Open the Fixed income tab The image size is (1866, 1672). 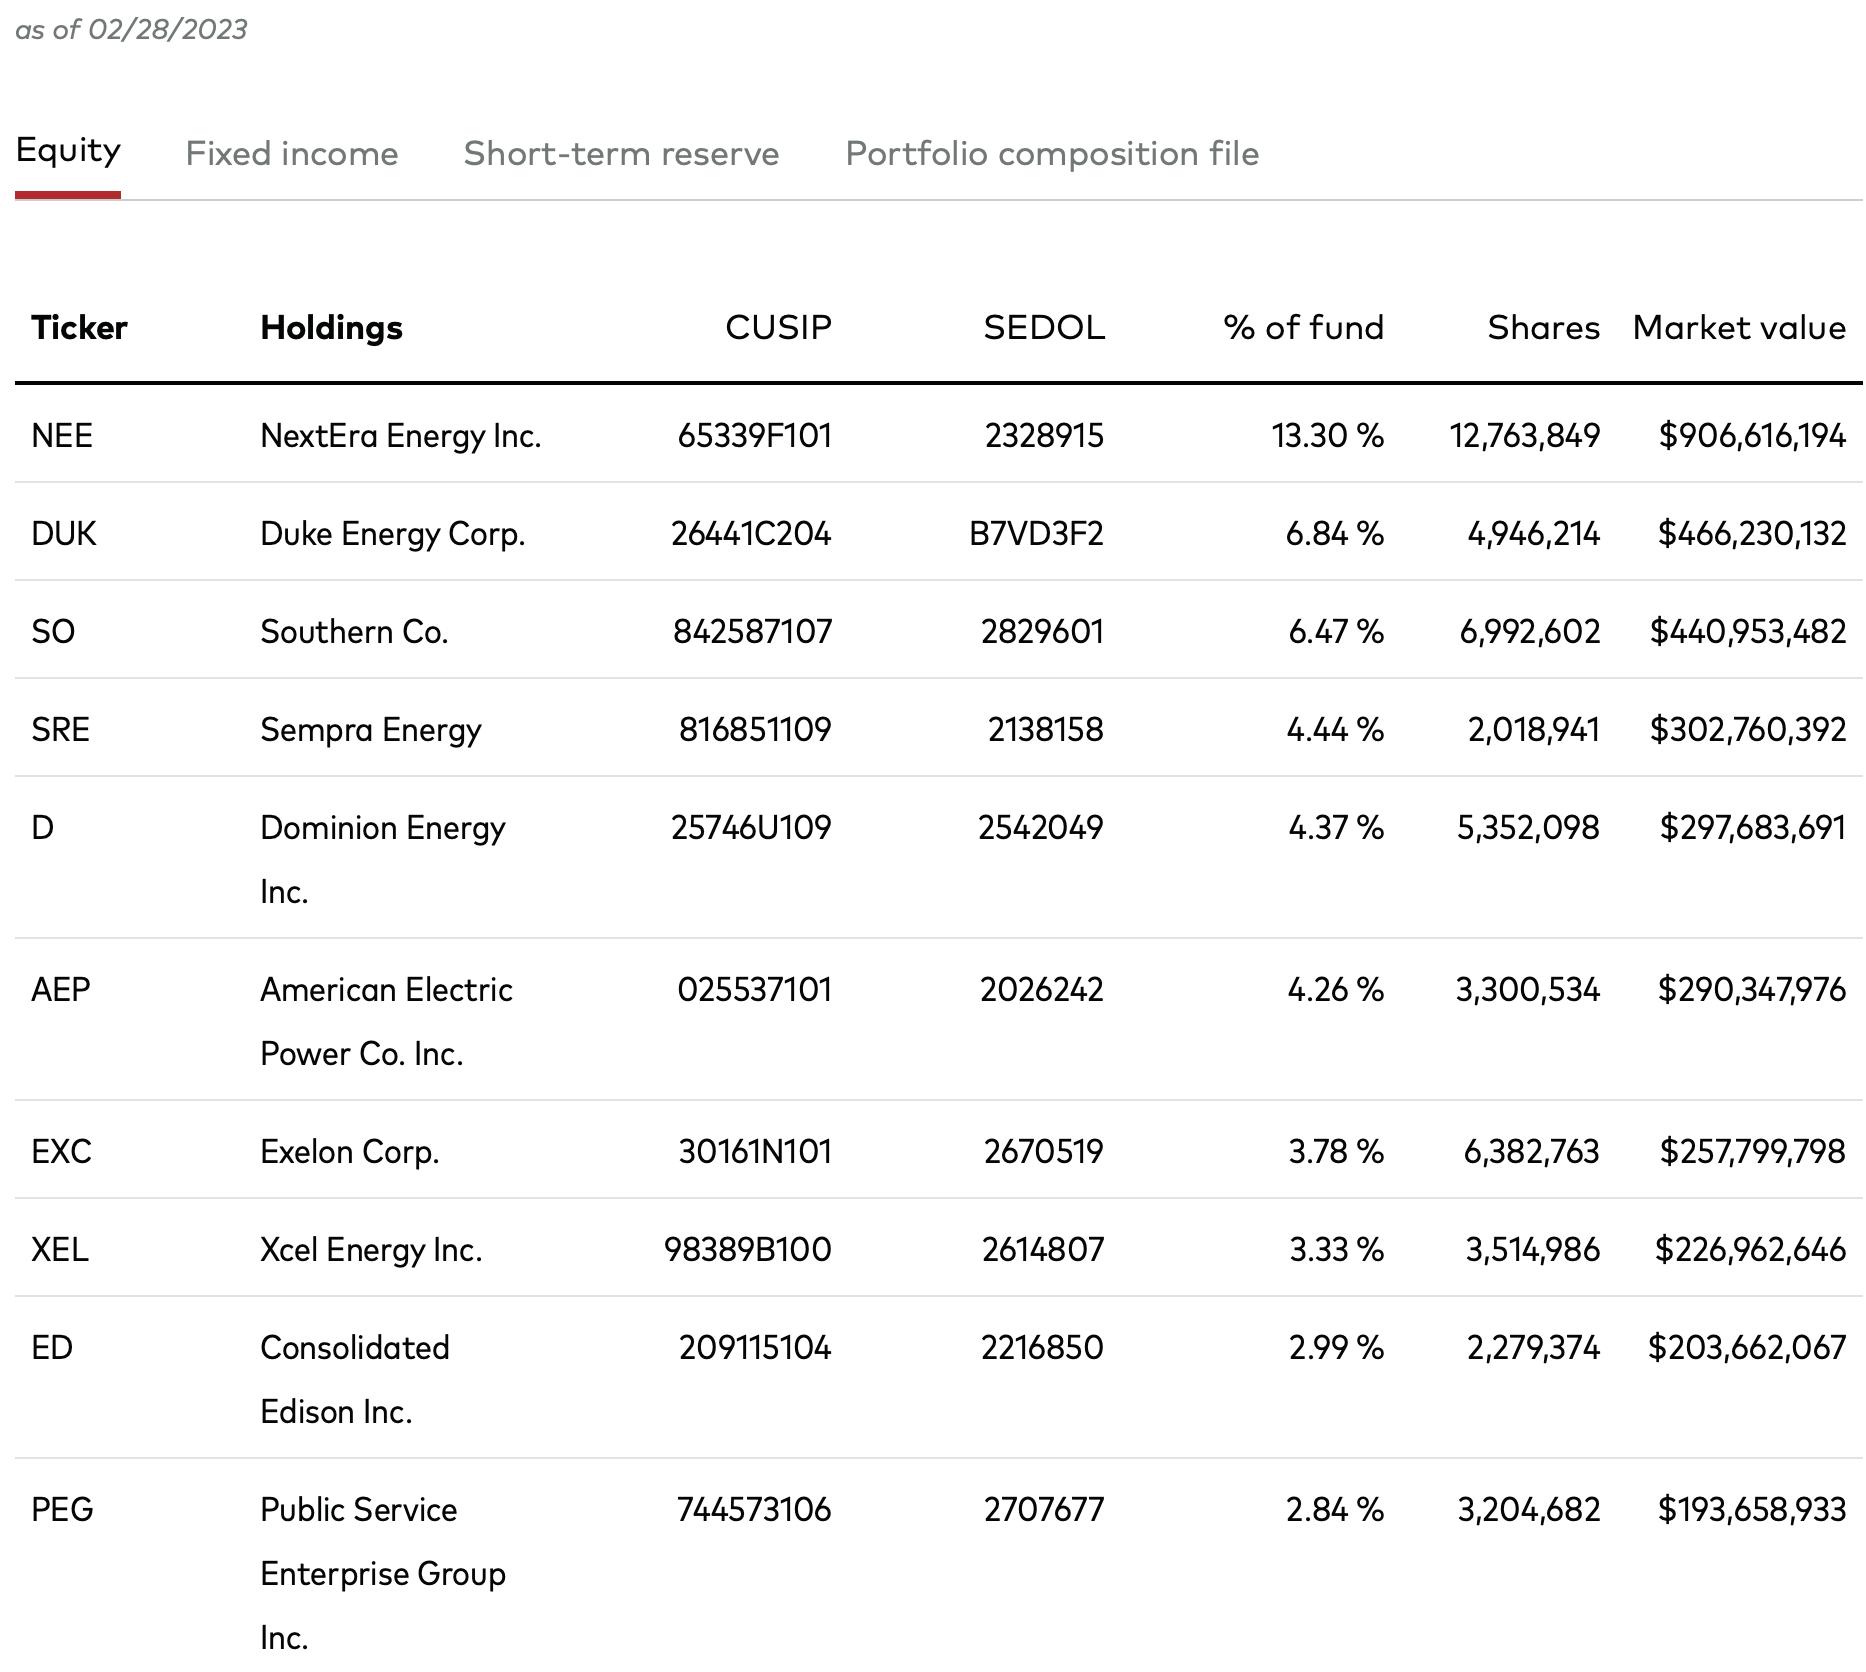coord(292,153)
